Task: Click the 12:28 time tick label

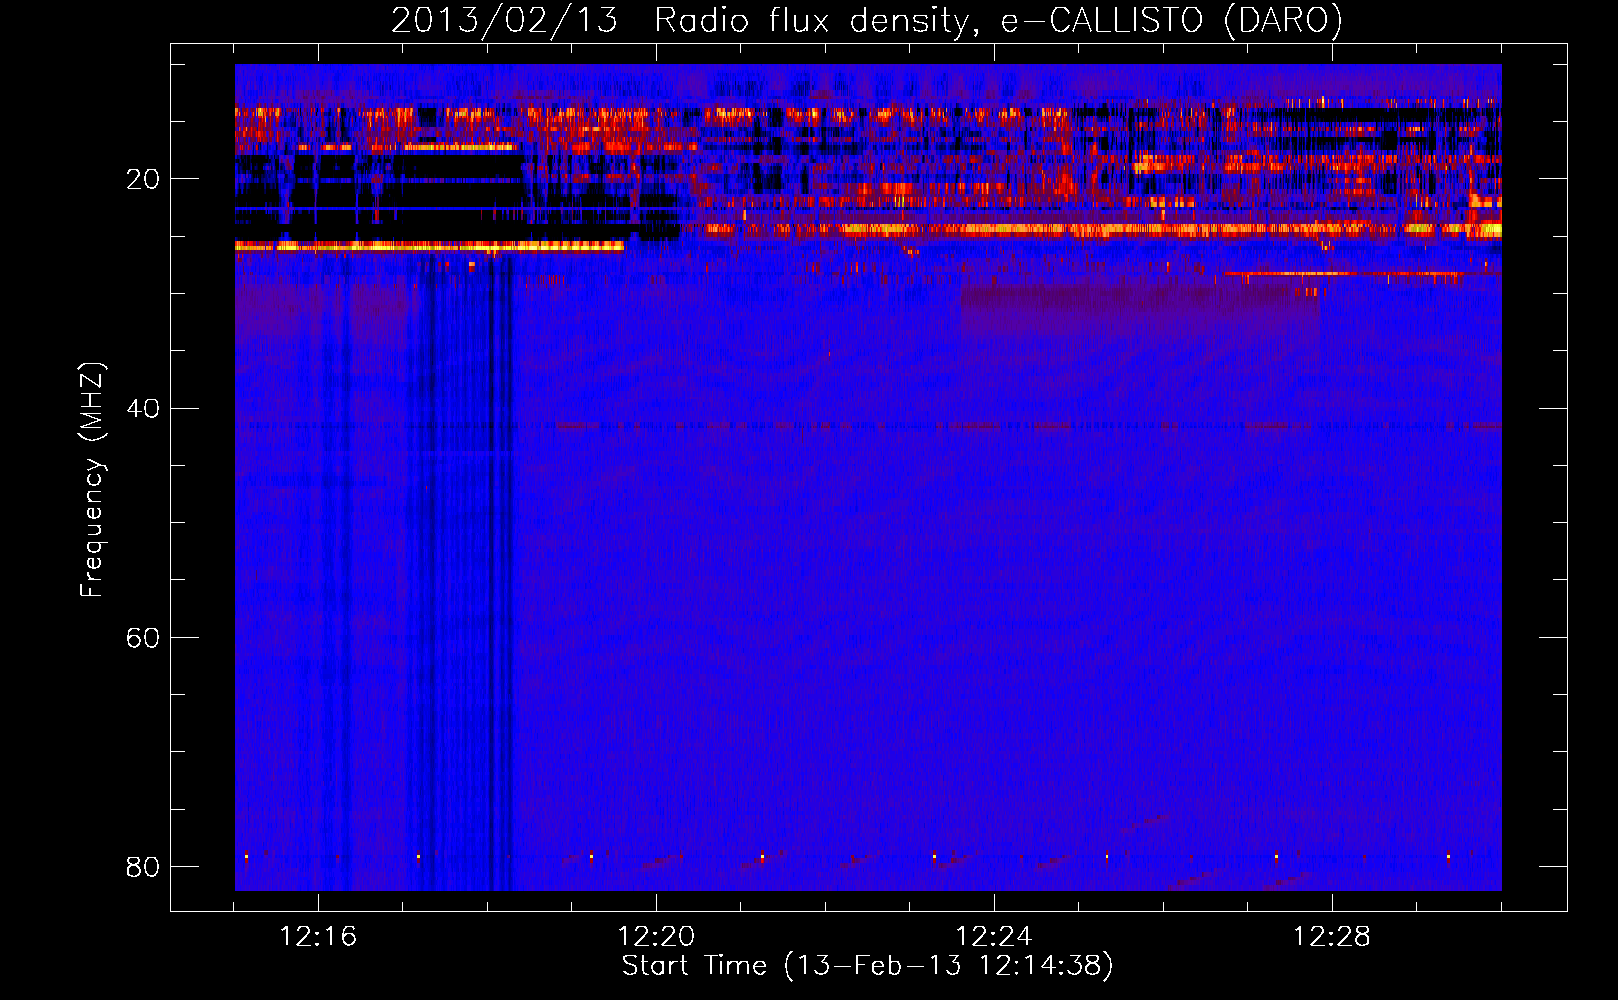Action: tap(1332, 937)
